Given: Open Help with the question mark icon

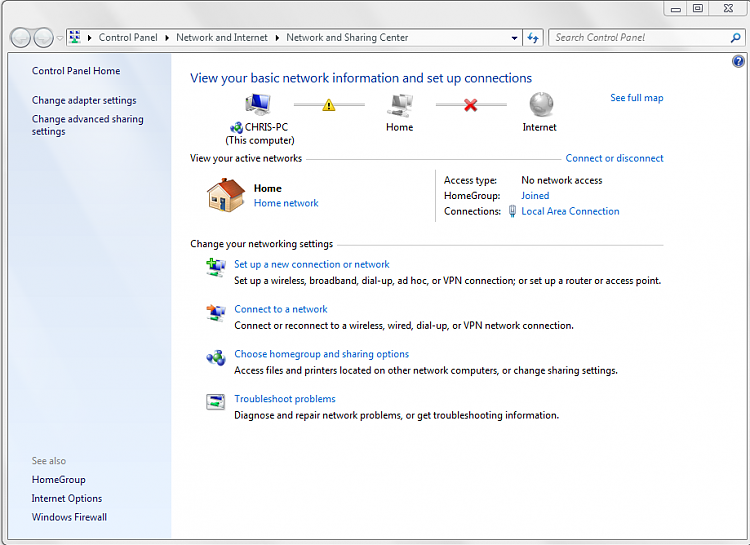Looking at the screenshot, I should [x=739, y=61].
